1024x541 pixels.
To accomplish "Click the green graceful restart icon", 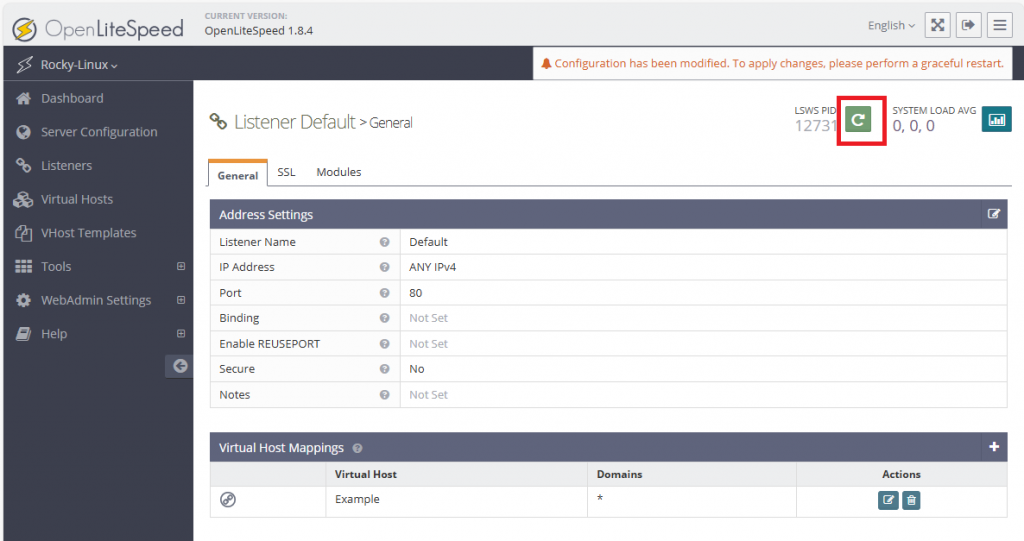I will point(858,119).
